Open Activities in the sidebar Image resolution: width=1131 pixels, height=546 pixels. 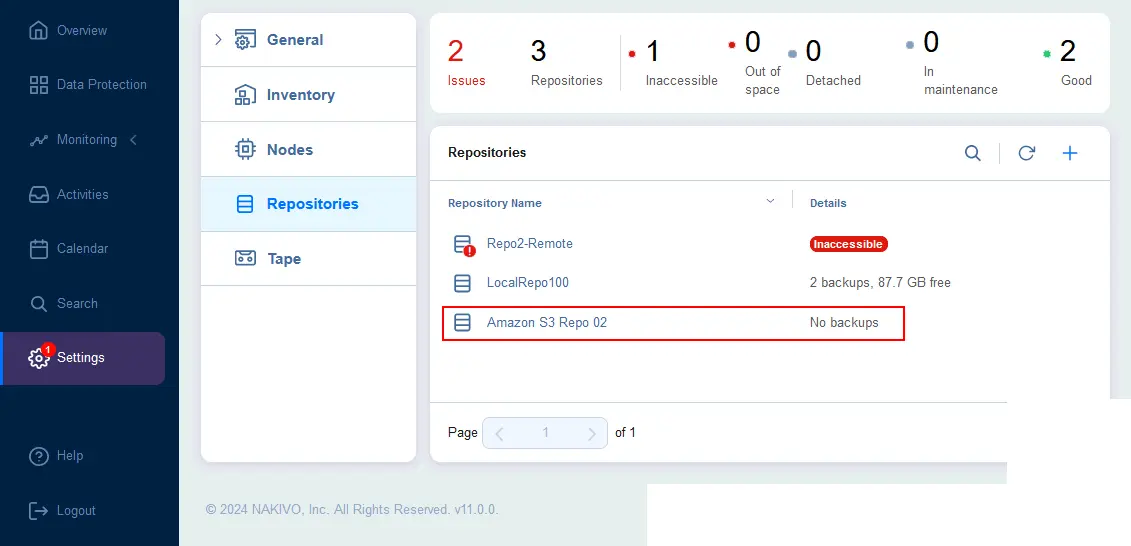click(82, 195)
